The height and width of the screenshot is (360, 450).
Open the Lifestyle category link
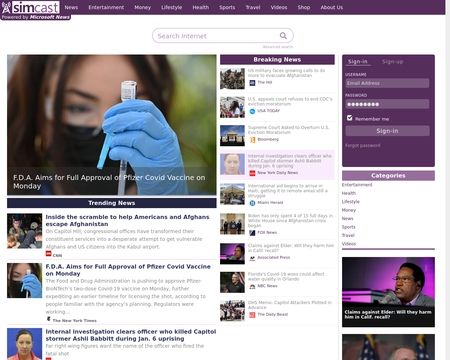351,202
